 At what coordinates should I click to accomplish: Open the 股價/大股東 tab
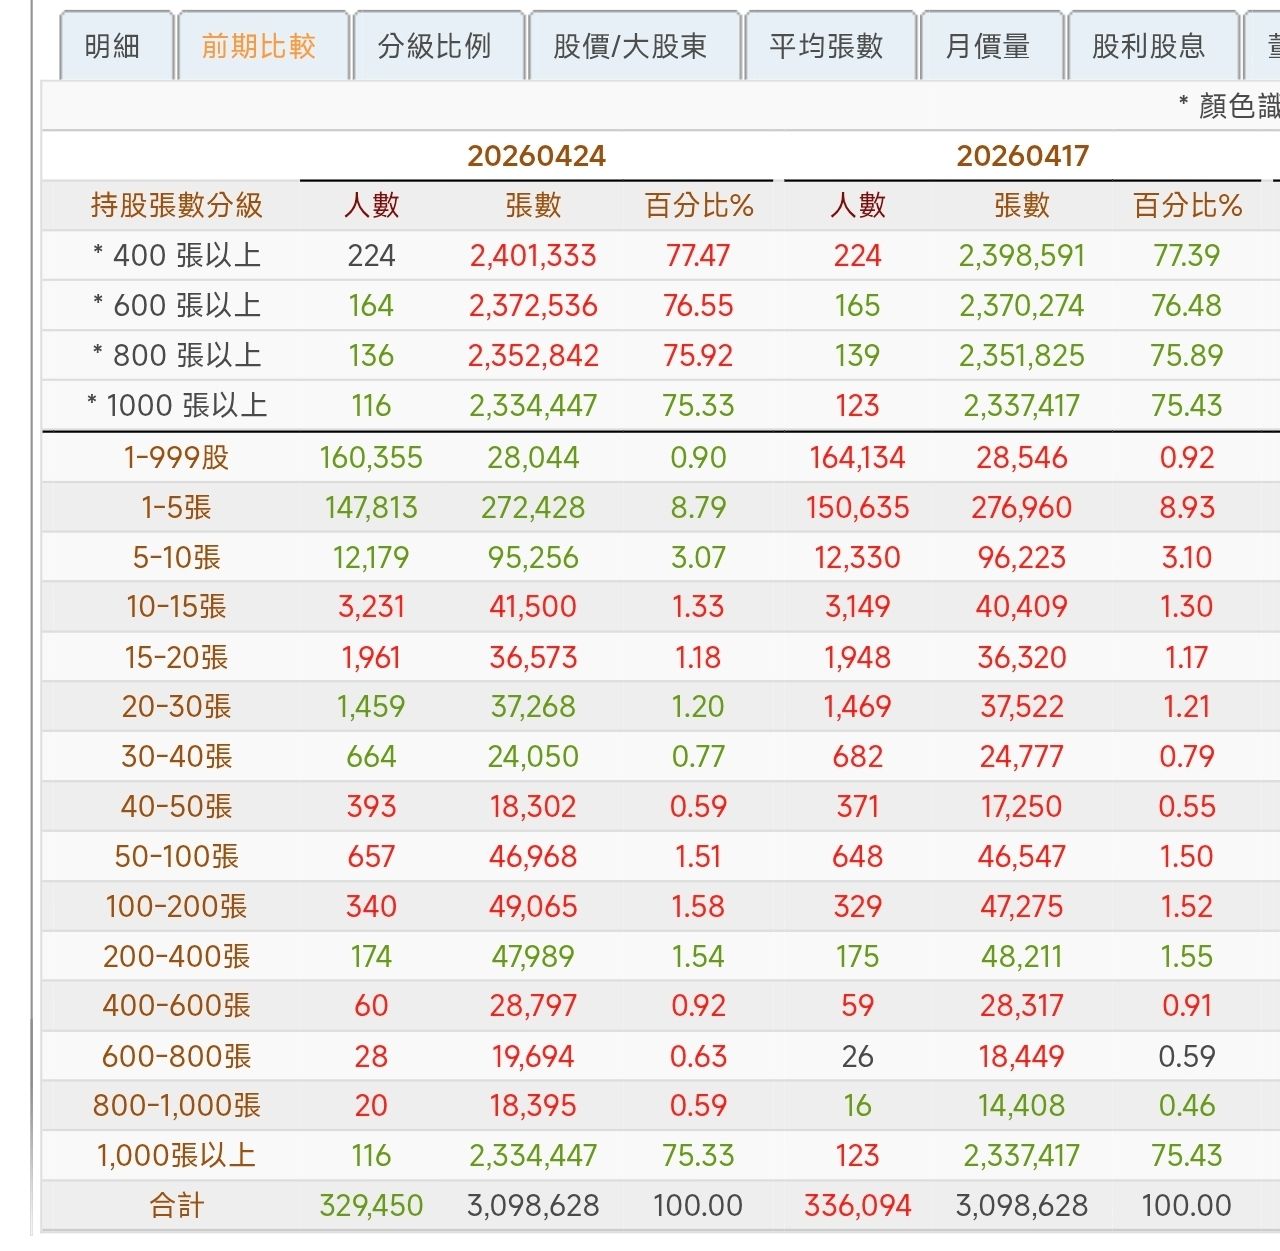click(630, 46)
